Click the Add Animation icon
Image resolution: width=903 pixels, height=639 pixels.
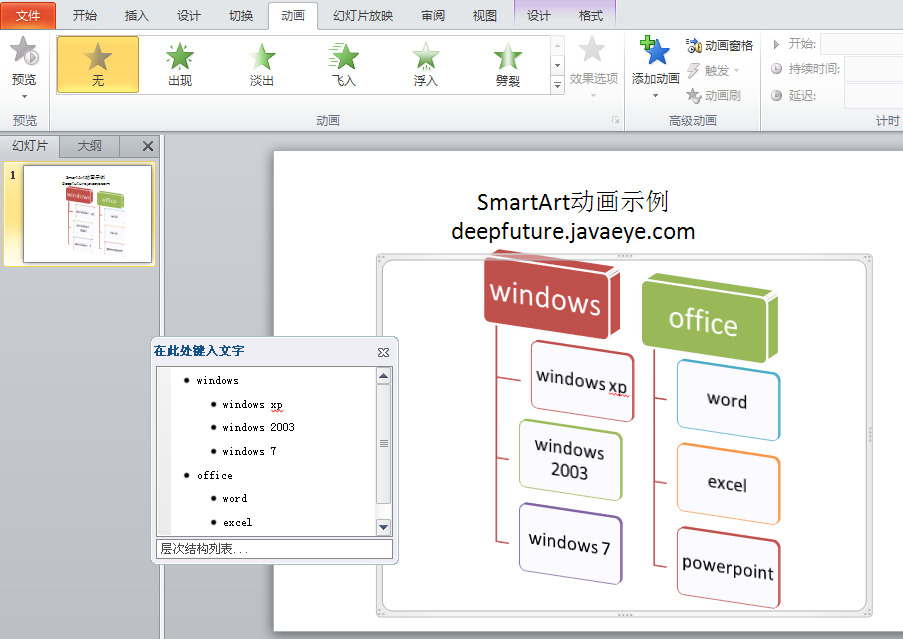655,51
